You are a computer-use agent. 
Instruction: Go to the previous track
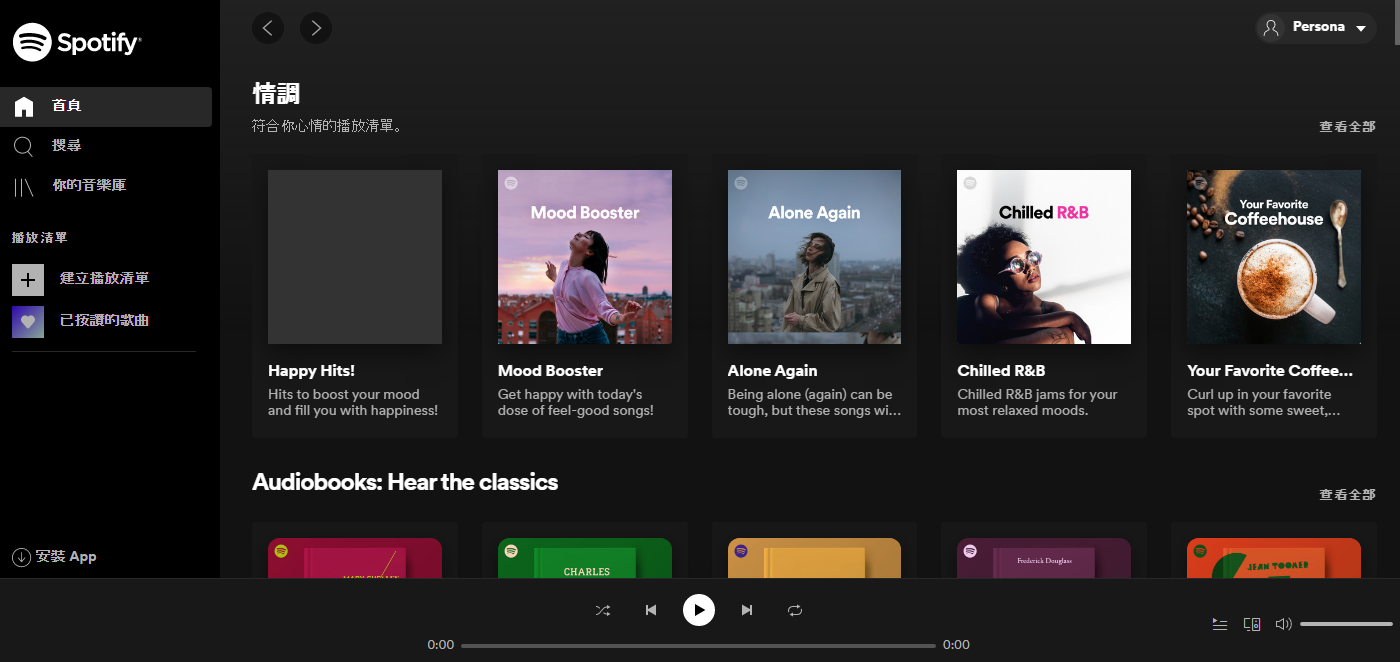(651, 610)
